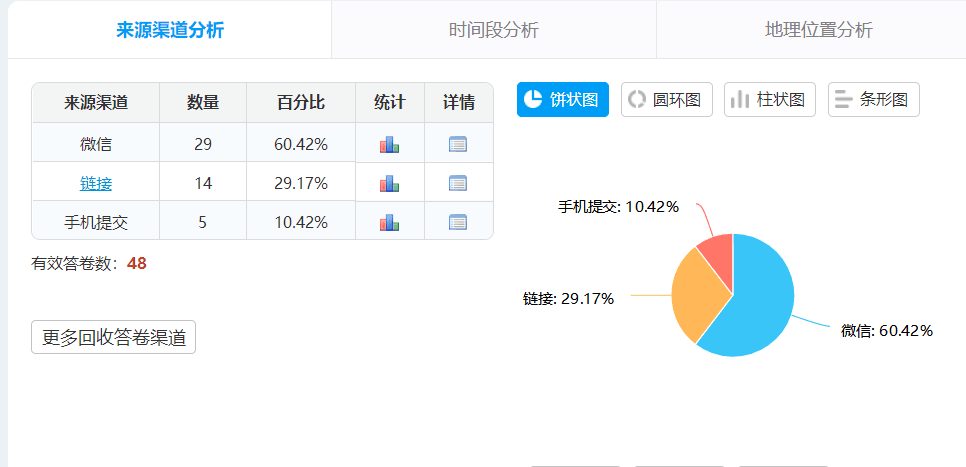The height and width of the screenshot is (467, 966).
Task: Open the 时间段分析 tab
Action: [x=493, y=30]
